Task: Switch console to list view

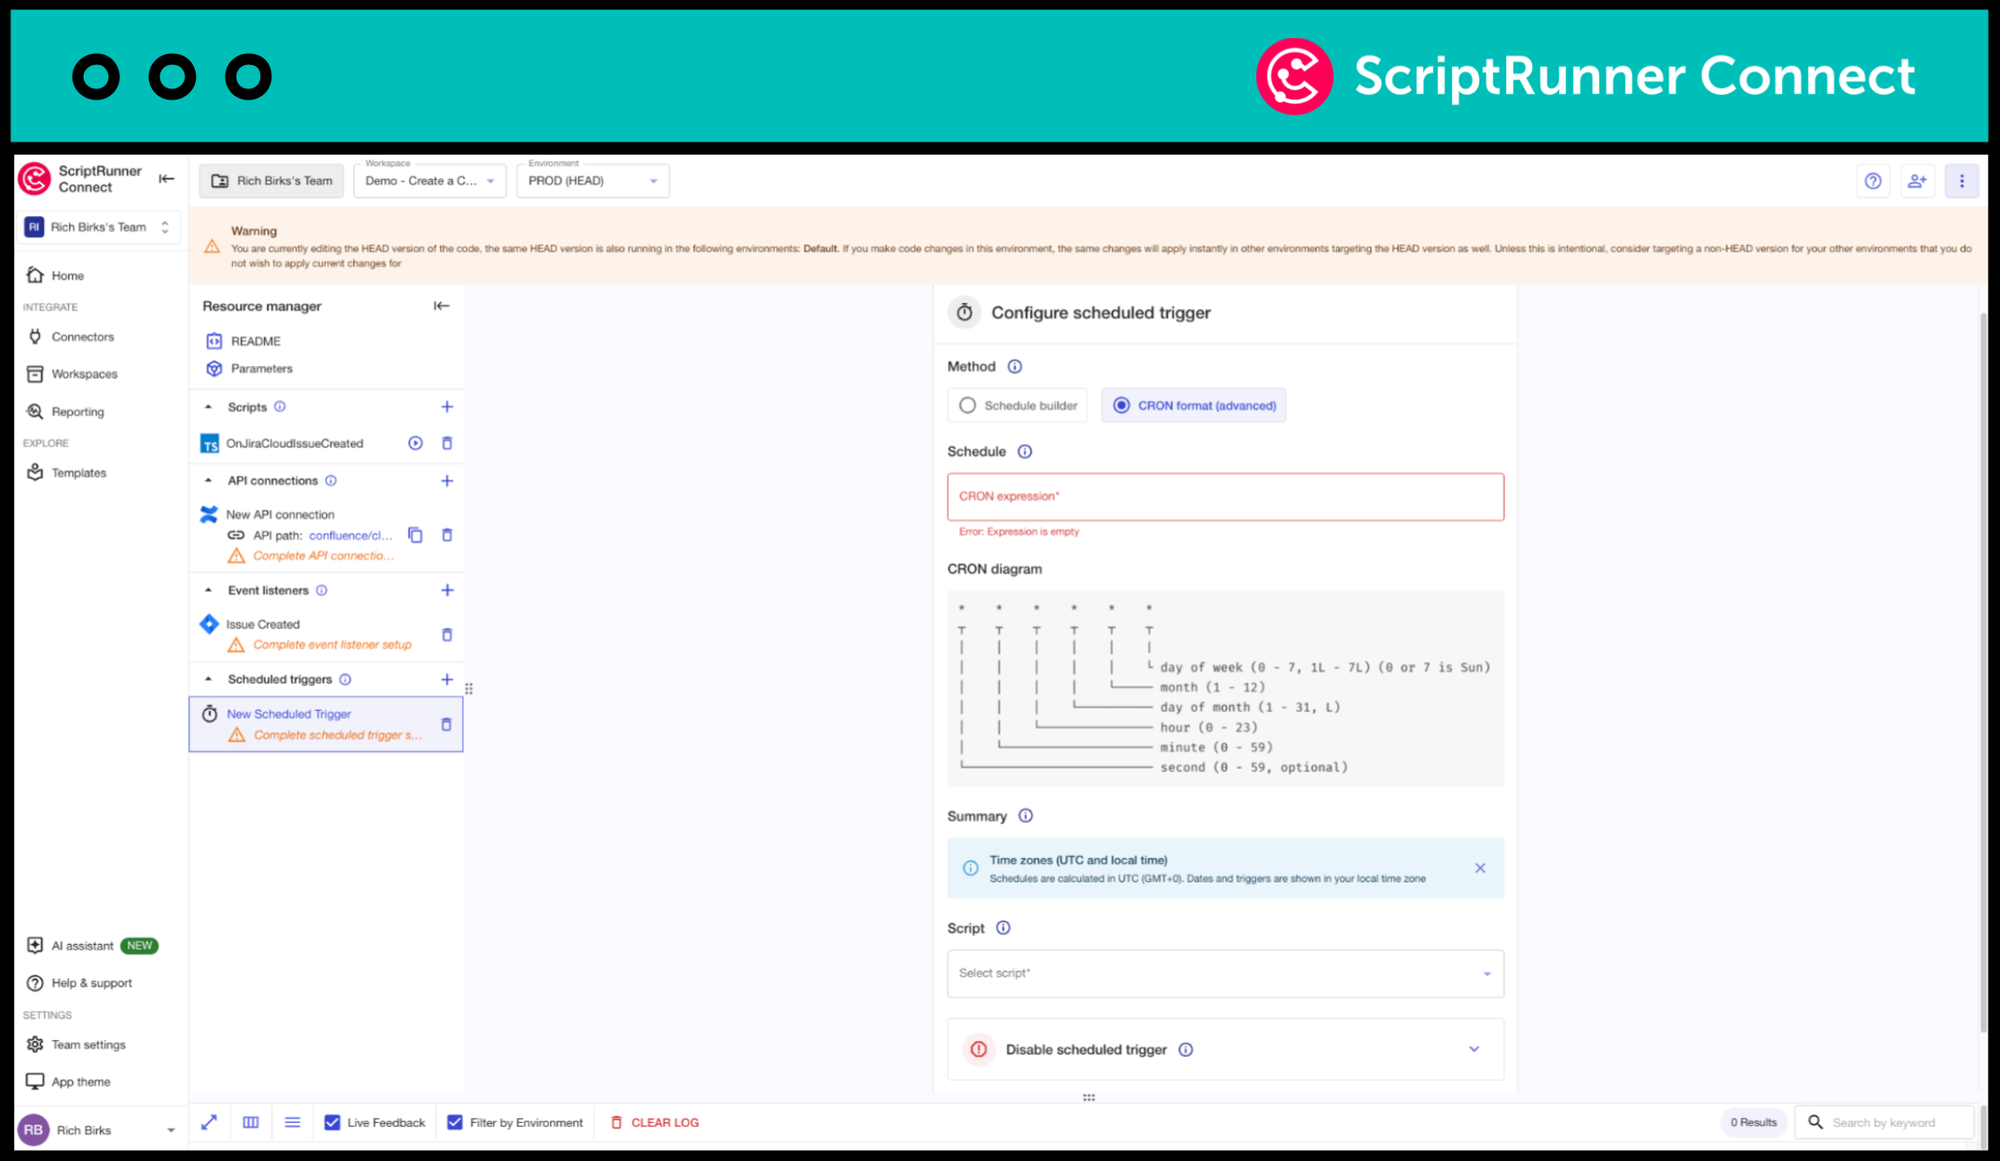Action: point(292,1123)
